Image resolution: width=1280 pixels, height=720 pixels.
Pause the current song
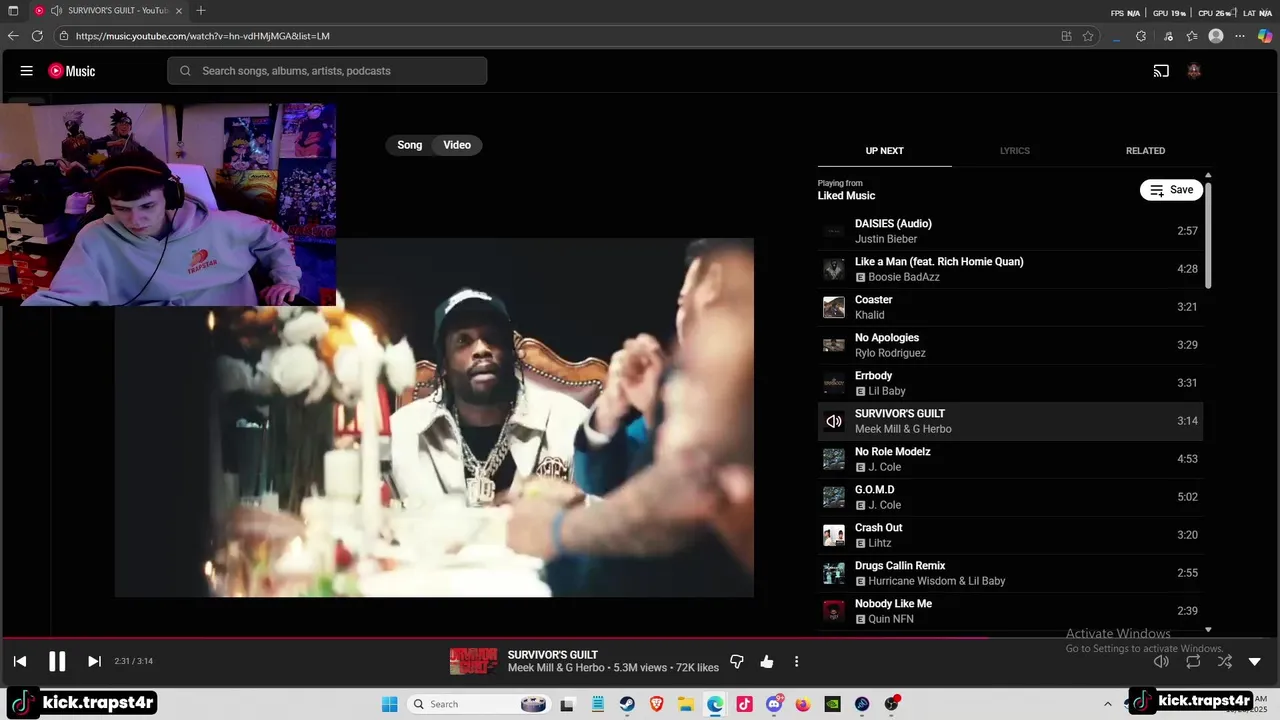point(57,661)
